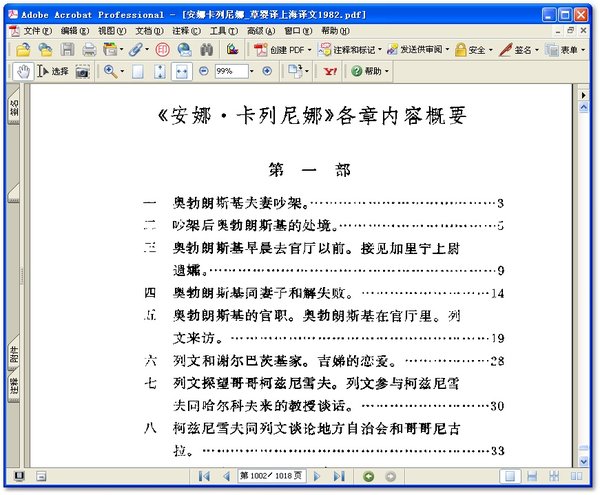
Task: Open the 注释 (Comments) menu
Action: pyautogui.click(x=186, y=31)
